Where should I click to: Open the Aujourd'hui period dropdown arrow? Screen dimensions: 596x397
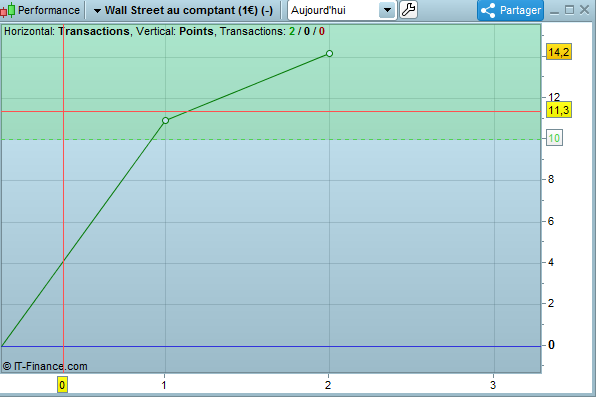click(387, 10)
